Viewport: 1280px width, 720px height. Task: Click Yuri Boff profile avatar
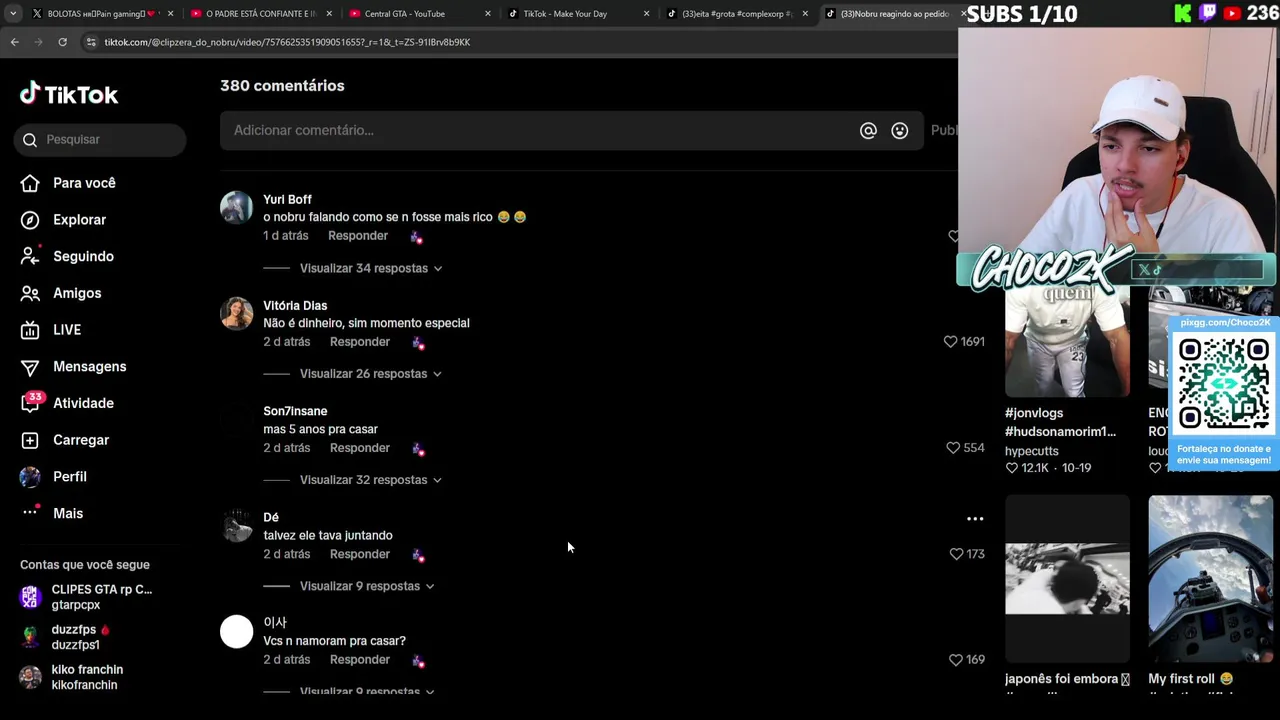pos(237,207)
